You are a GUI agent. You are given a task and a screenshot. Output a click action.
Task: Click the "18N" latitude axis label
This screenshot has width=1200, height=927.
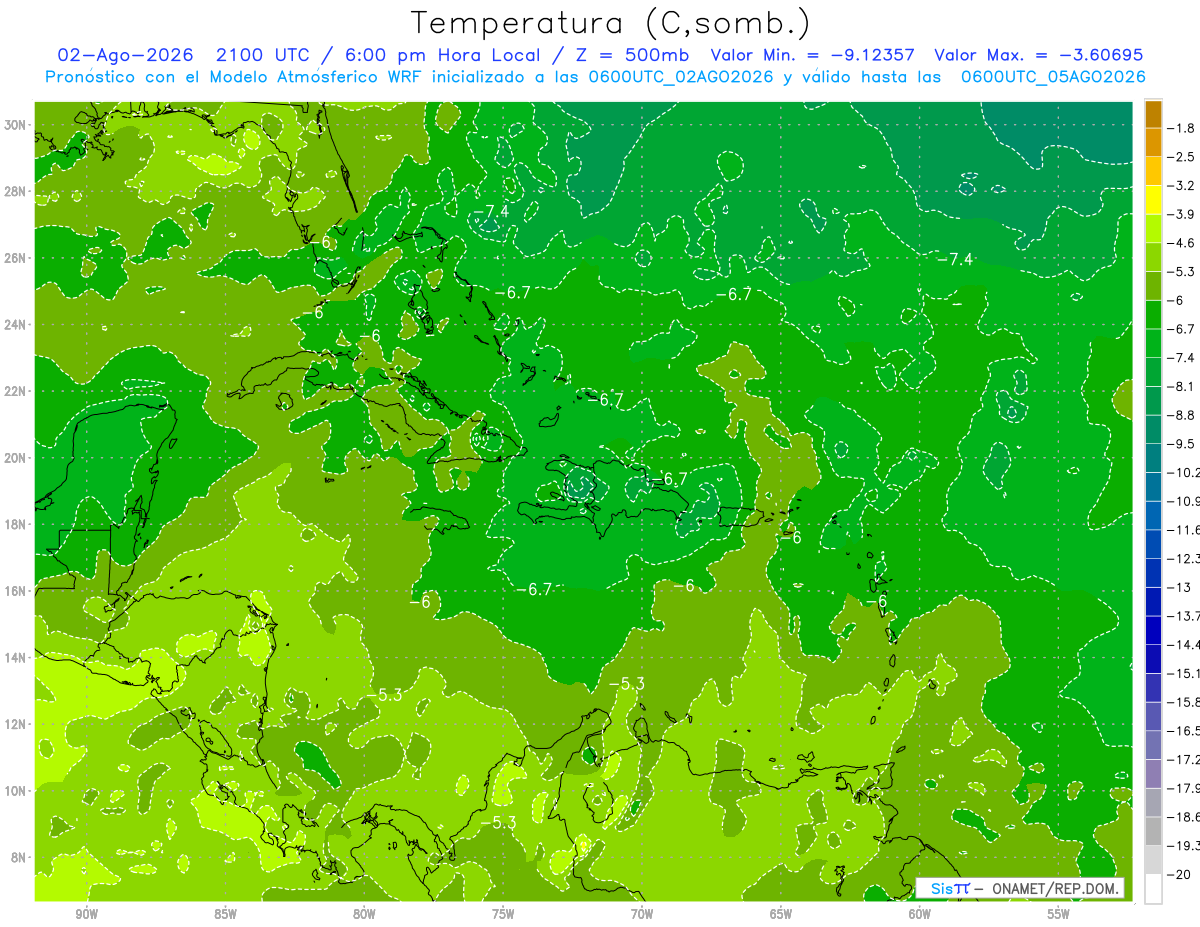tap(15, 524)
